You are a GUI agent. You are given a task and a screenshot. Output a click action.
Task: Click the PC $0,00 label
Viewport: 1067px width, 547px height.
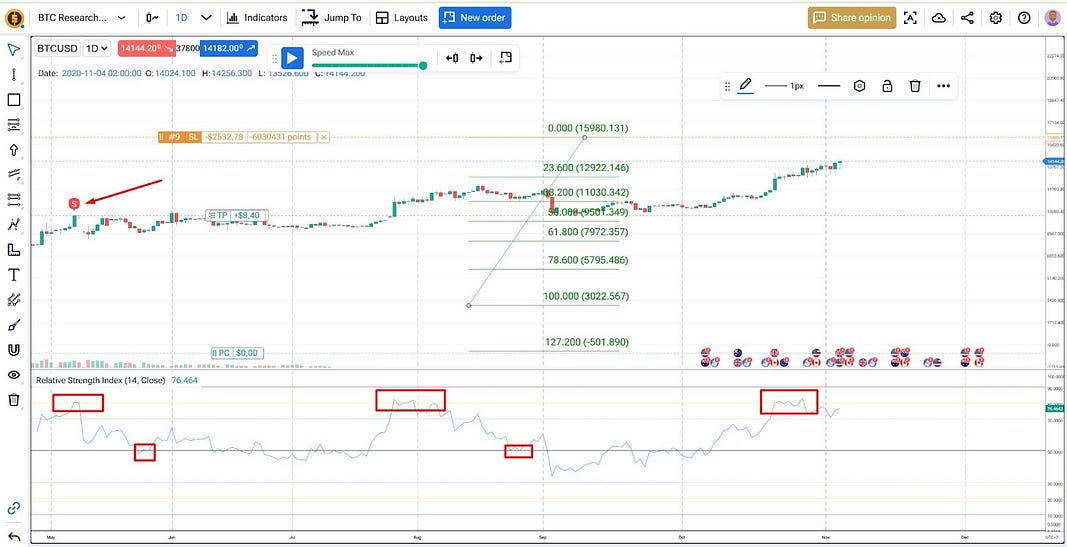237,352
